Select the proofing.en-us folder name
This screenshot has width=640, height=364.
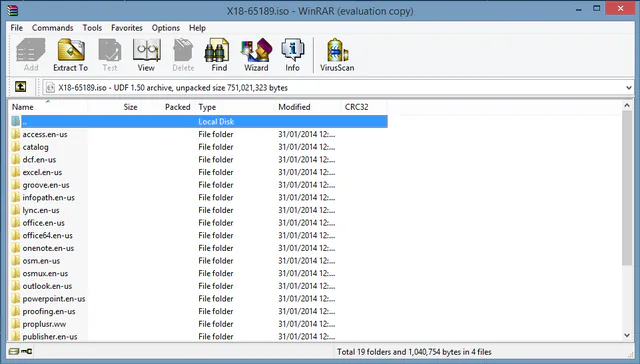(49, 311)
